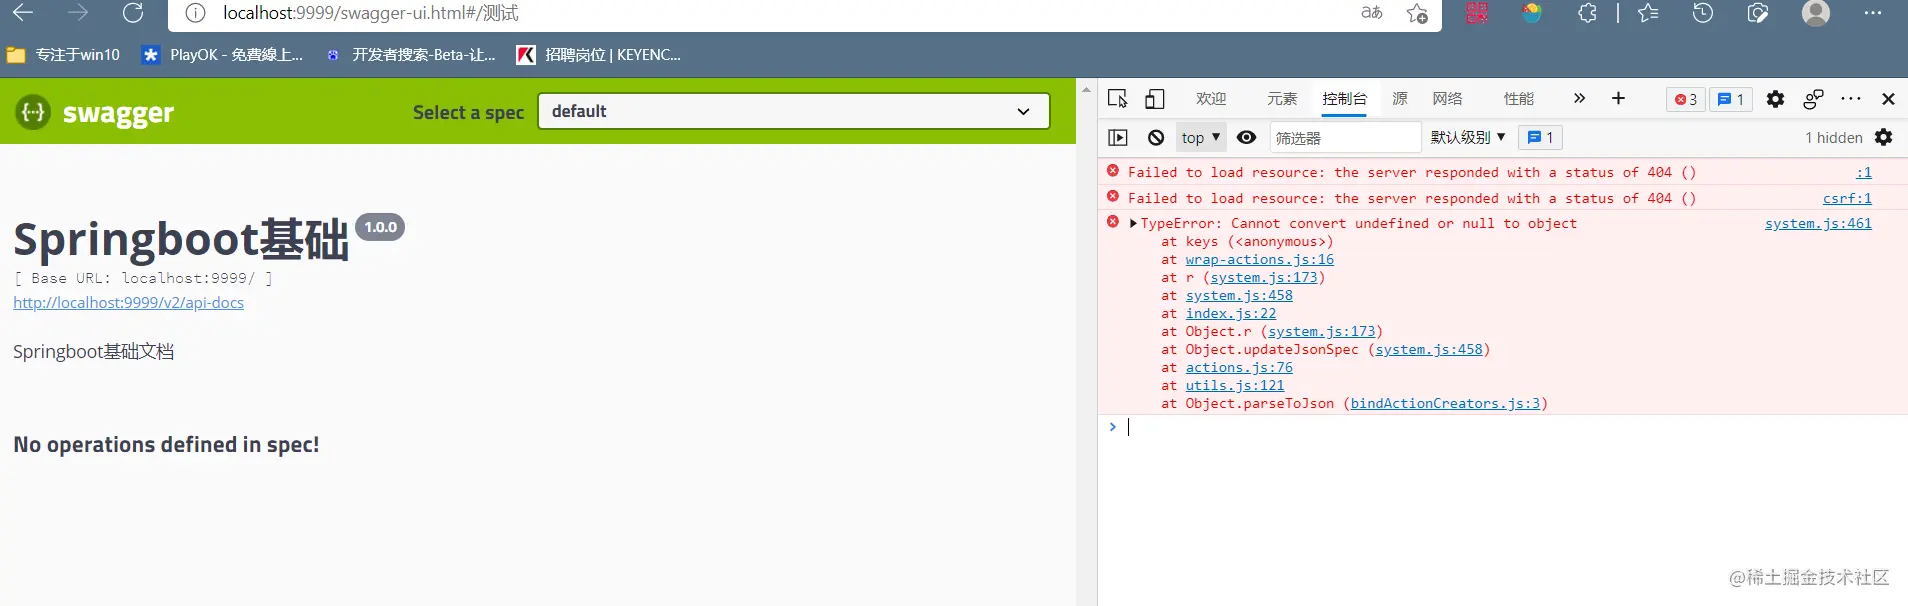Viewport: 1908px width, 606px height.
Task: Select the inspect element picker icon
Action: (x=1118, y=98)
